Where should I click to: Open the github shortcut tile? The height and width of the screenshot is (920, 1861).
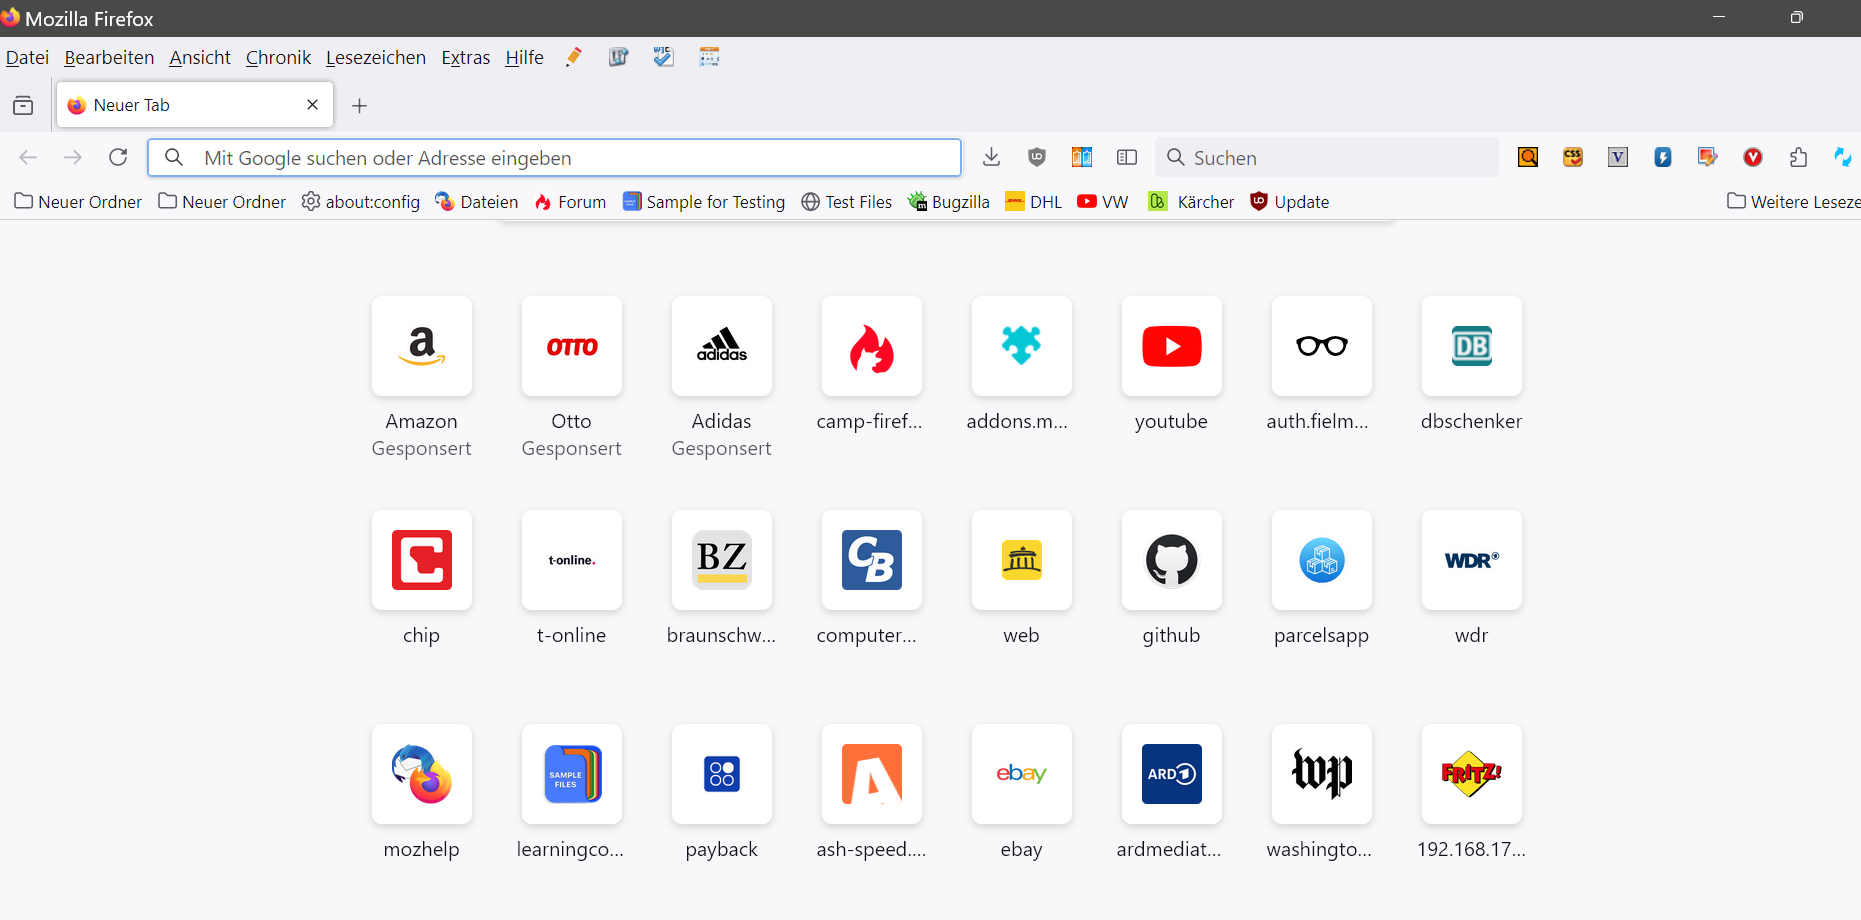pos(1172,560)
